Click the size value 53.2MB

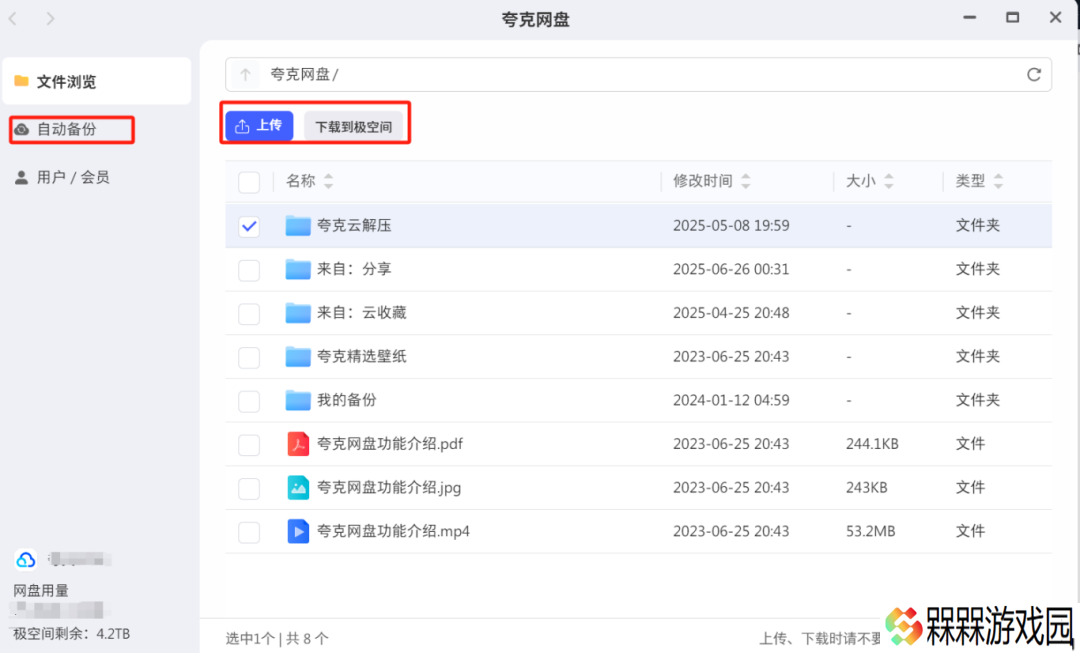[871, 531]
